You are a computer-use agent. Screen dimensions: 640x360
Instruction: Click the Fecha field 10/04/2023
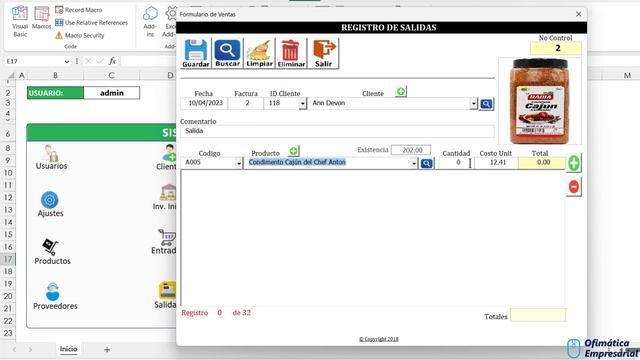click(205, 104)
